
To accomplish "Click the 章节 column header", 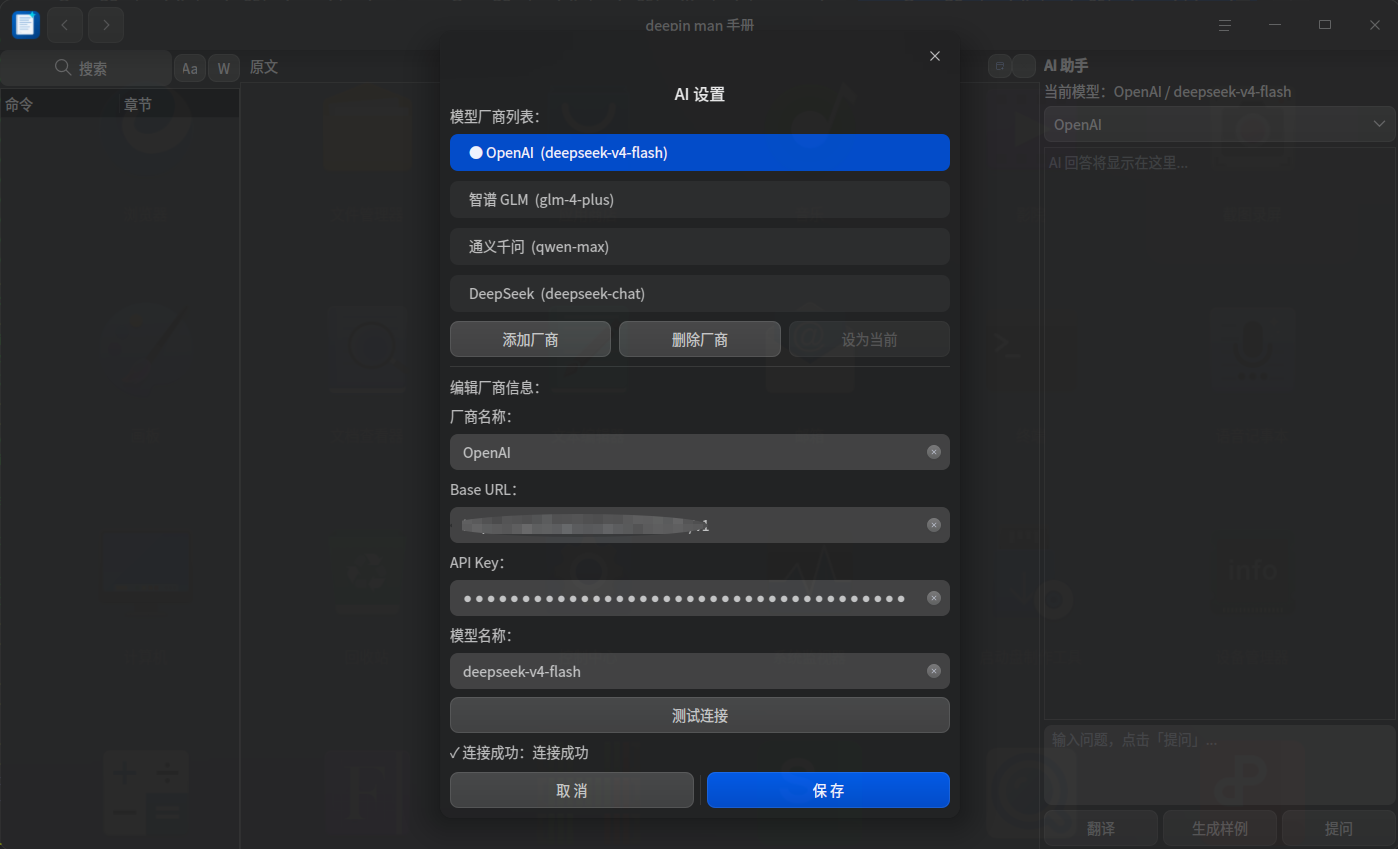I will click(x=179, y=104).
